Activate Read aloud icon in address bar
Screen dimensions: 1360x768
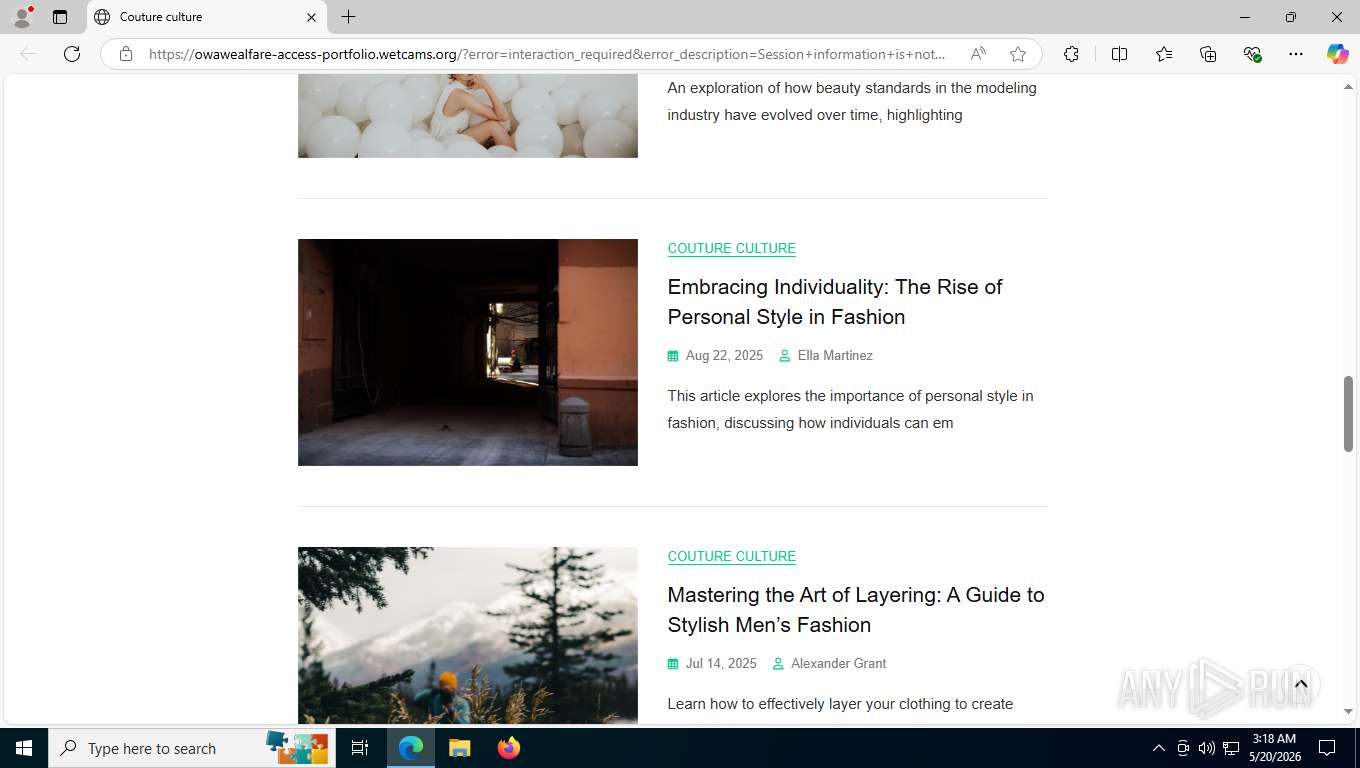point(978,54)
